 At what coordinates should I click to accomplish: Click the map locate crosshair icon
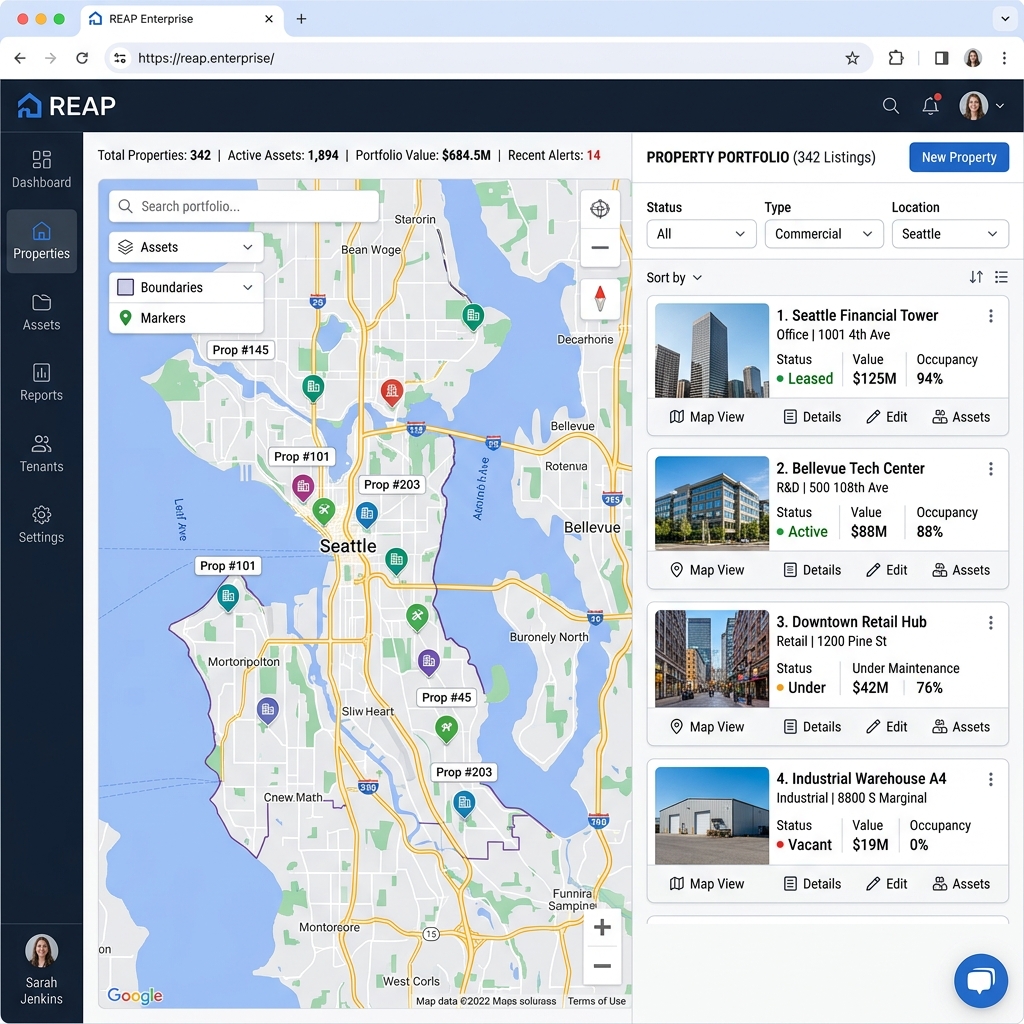[x=600, y=209]
